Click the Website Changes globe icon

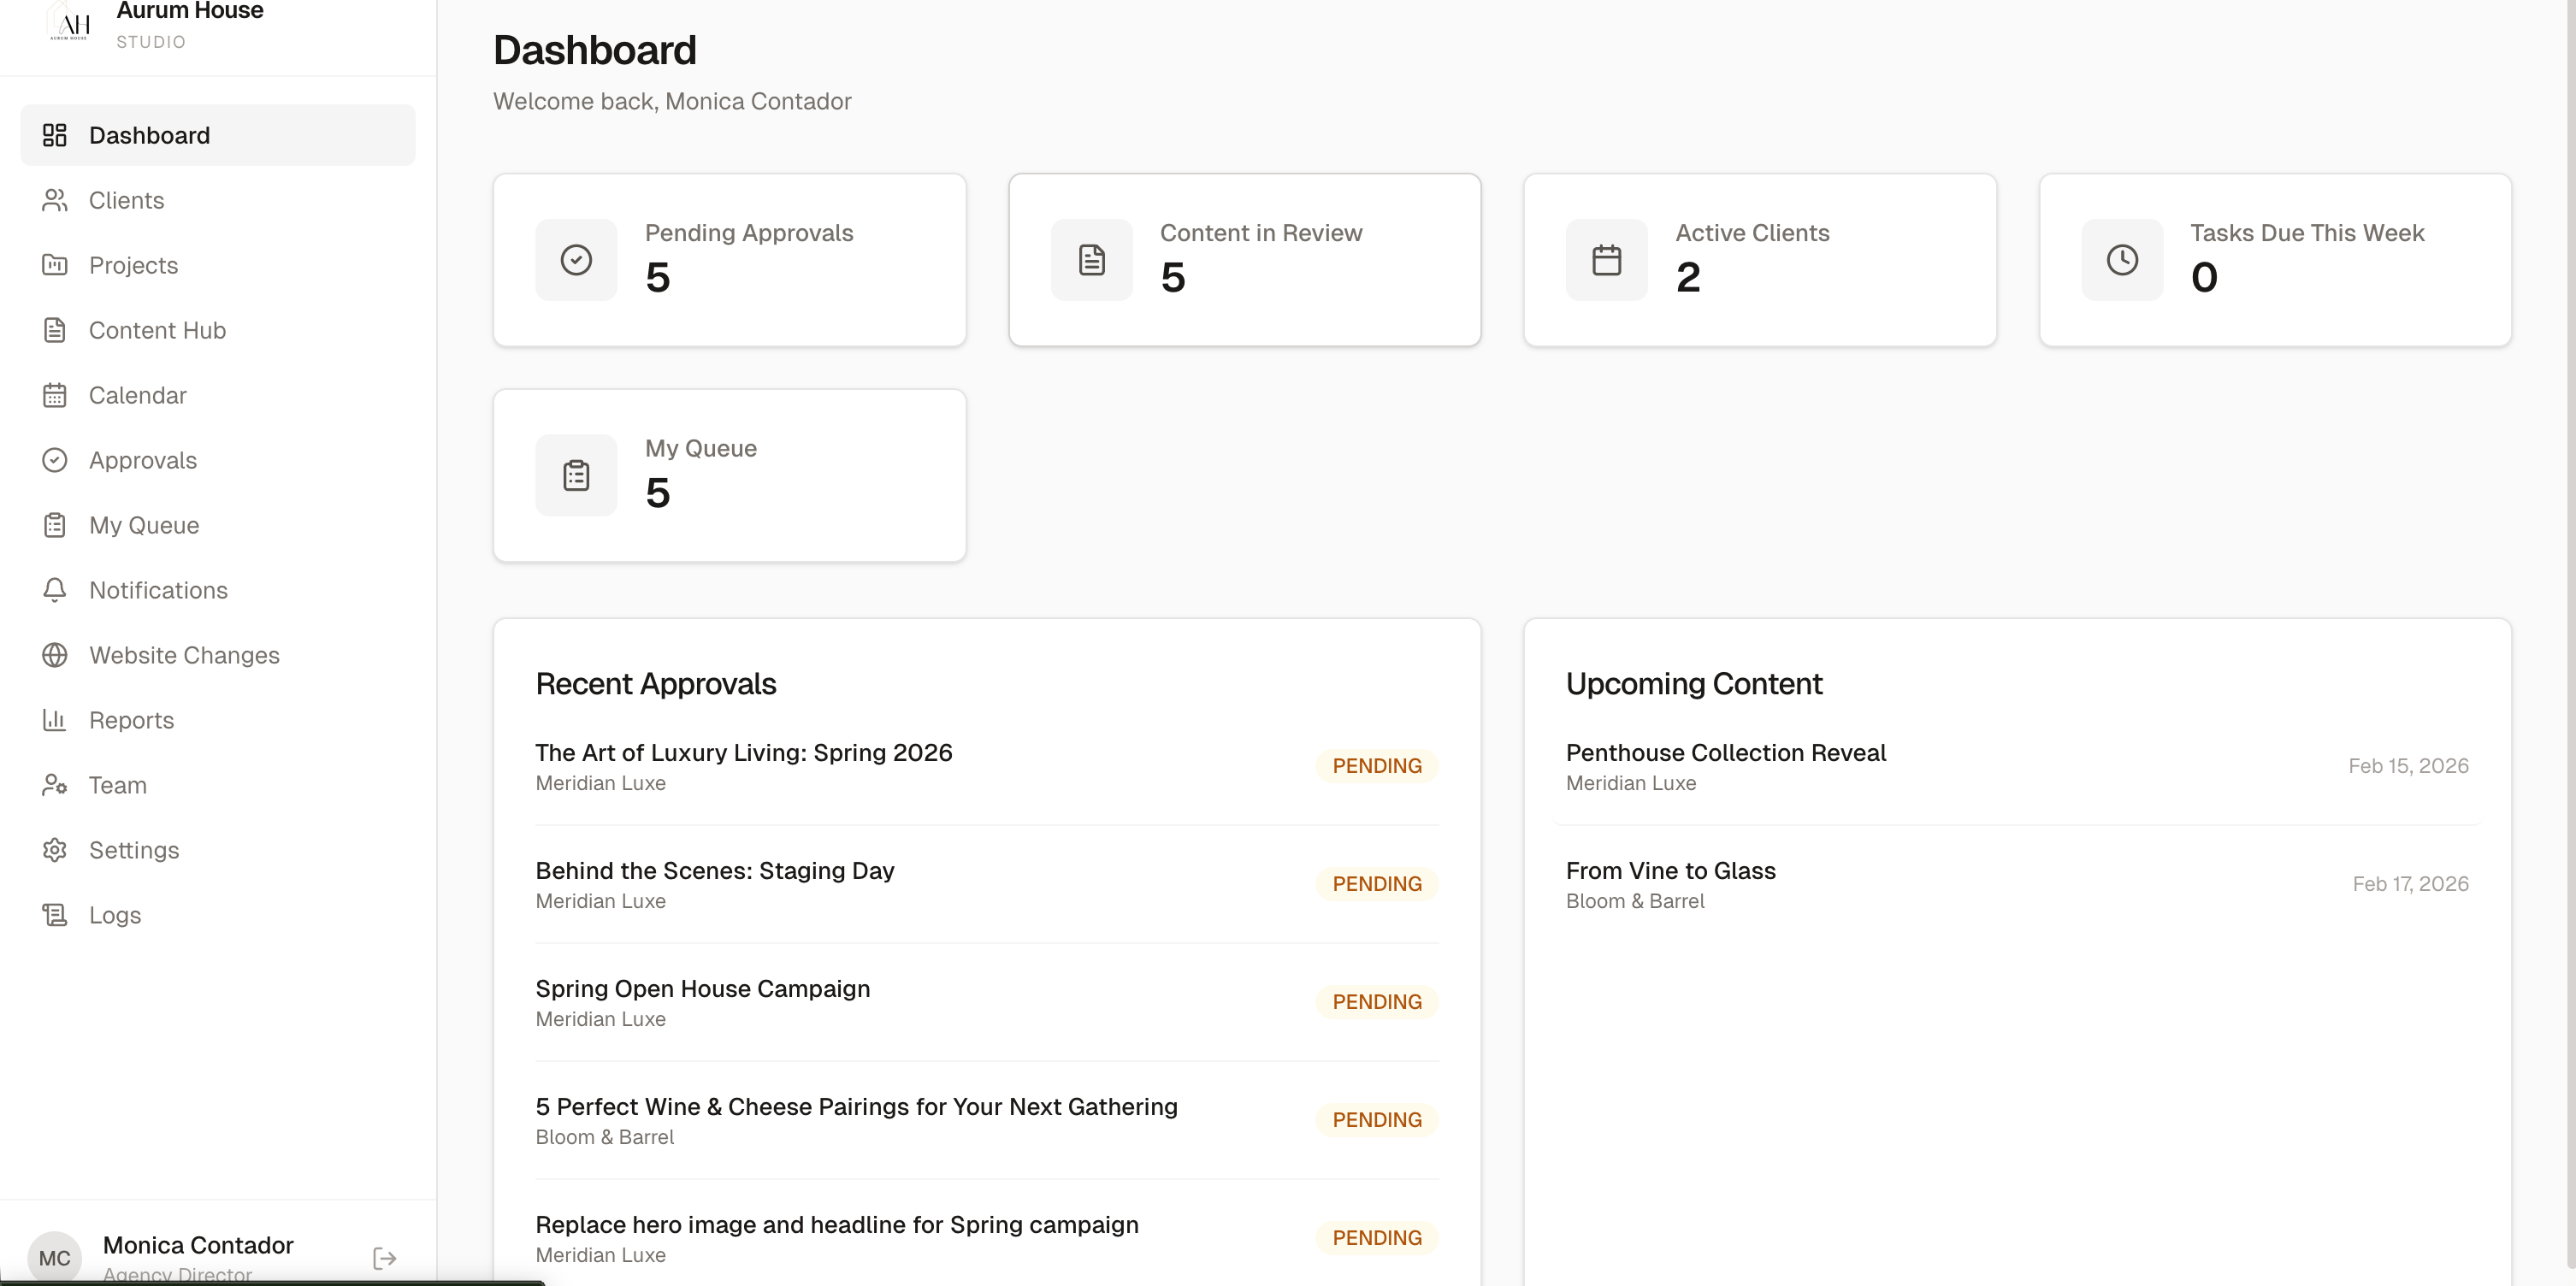tap(55, 655)
